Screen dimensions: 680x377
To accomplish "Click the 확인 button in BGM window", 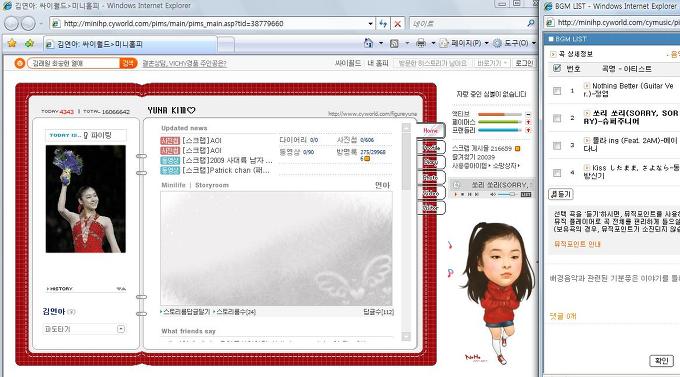I will click(661, 361).
